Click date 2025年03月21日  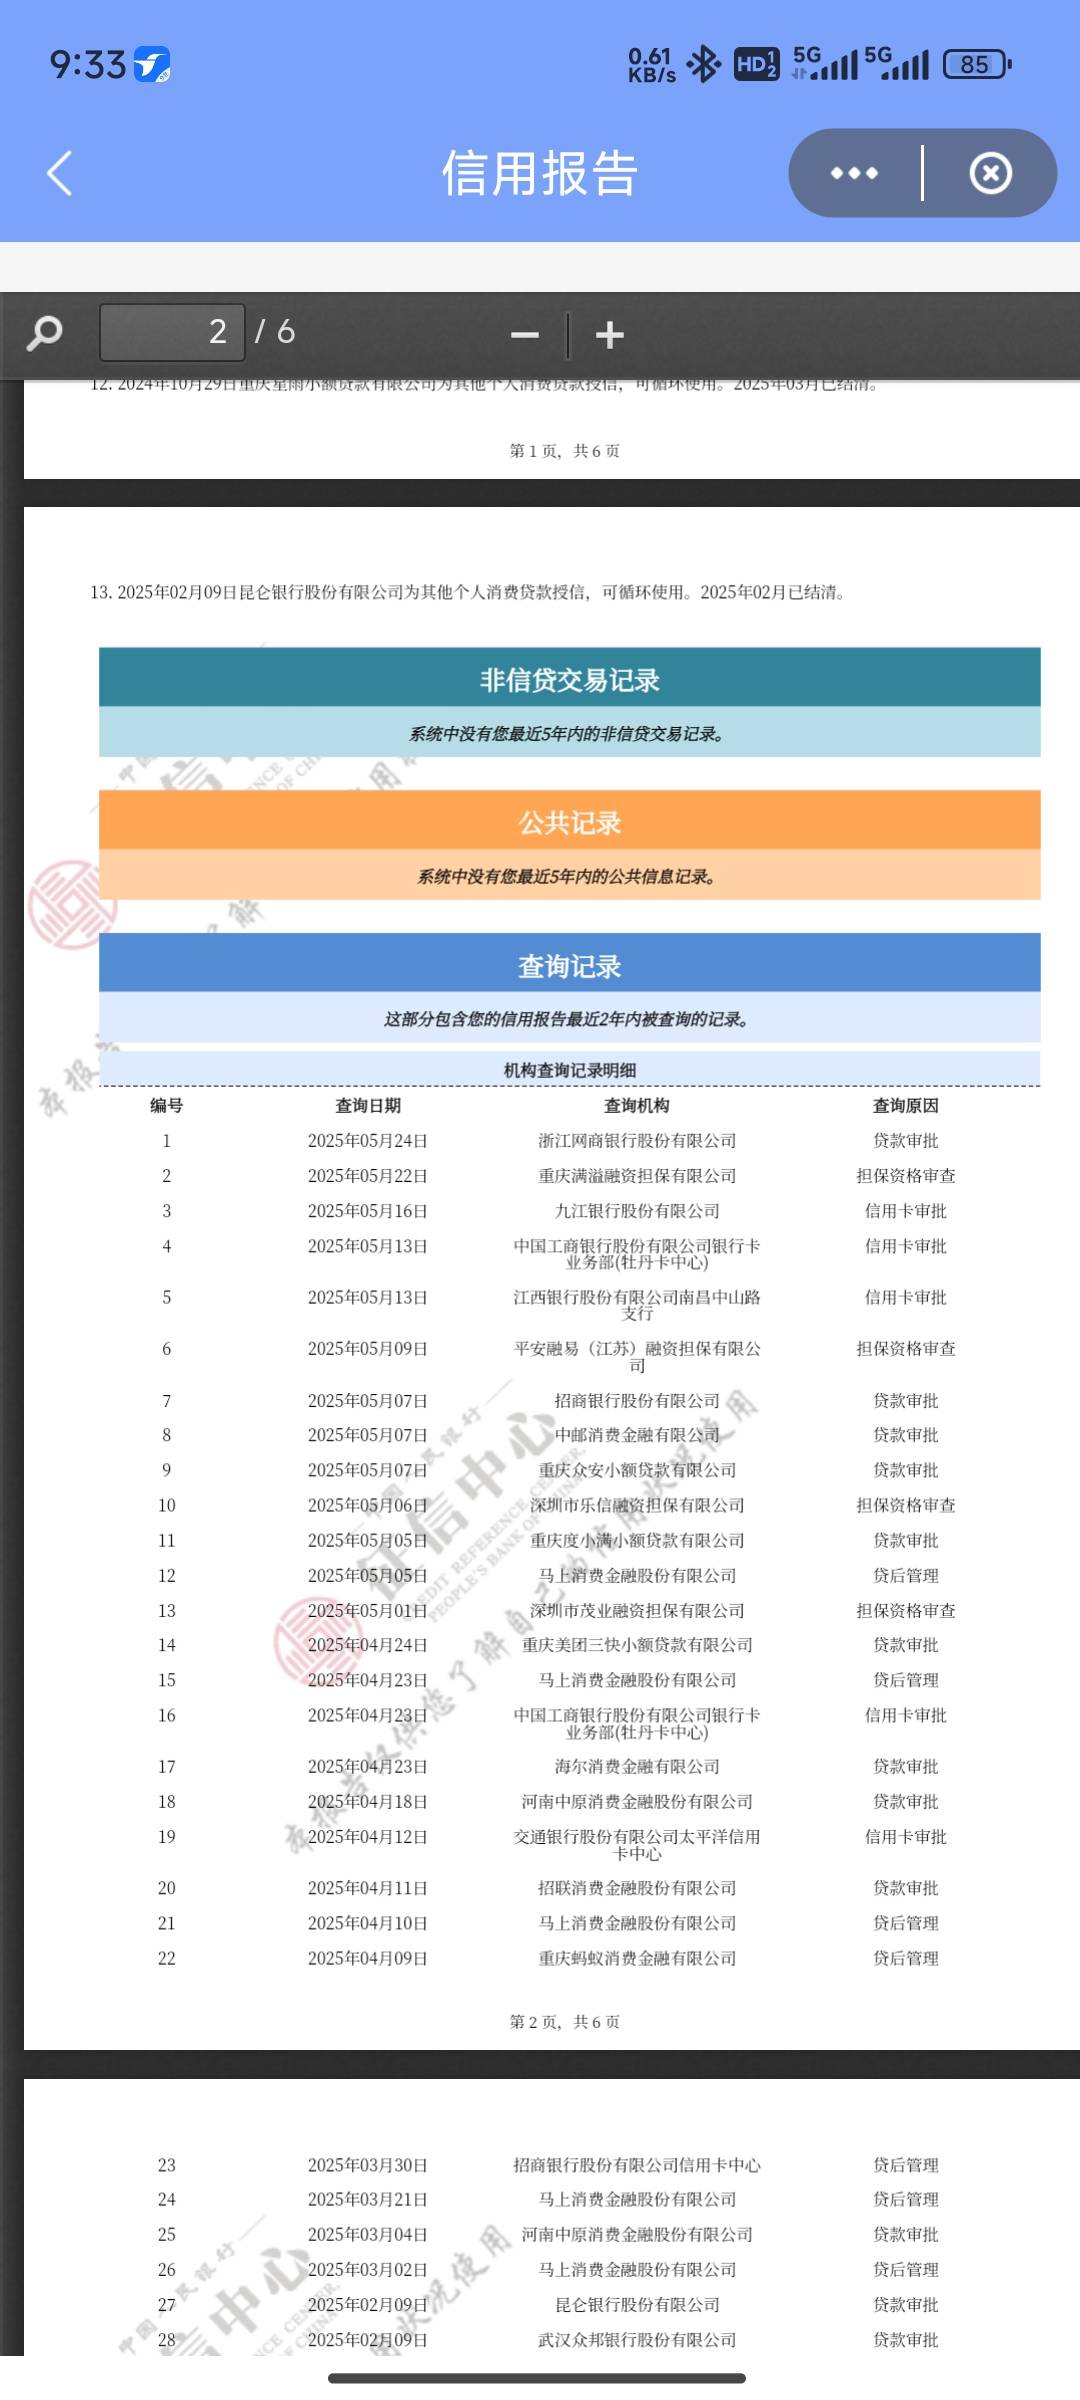click(x=368, y=2199)
